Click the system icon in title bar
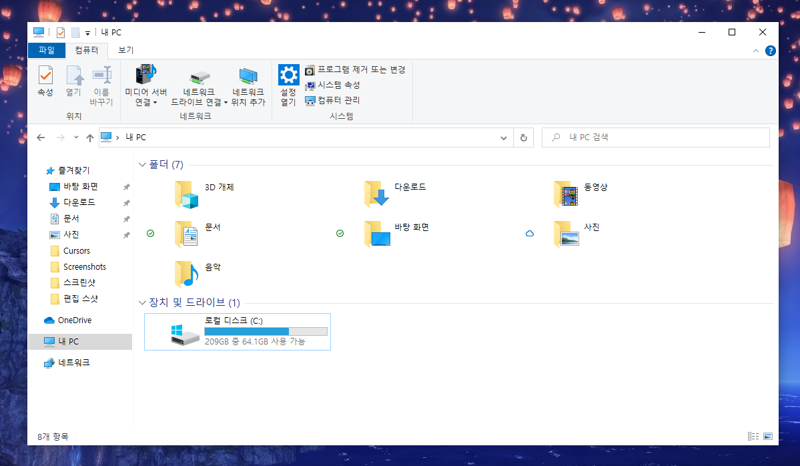Screen dimensions: 800x466 (x=38, y=32)
